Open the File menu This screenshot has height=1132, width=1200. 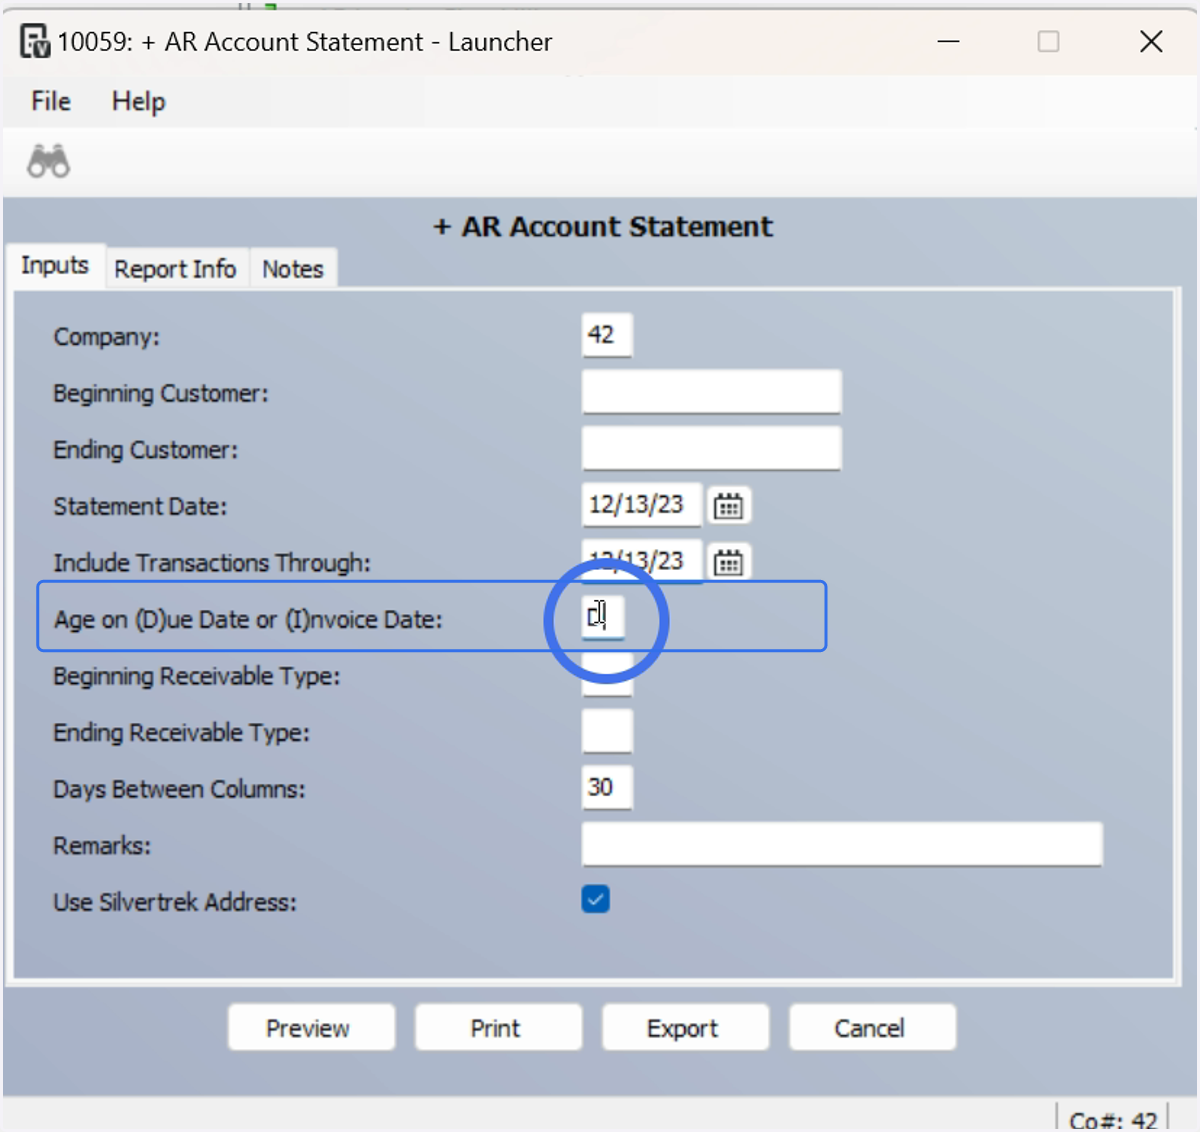coord(51,101)
